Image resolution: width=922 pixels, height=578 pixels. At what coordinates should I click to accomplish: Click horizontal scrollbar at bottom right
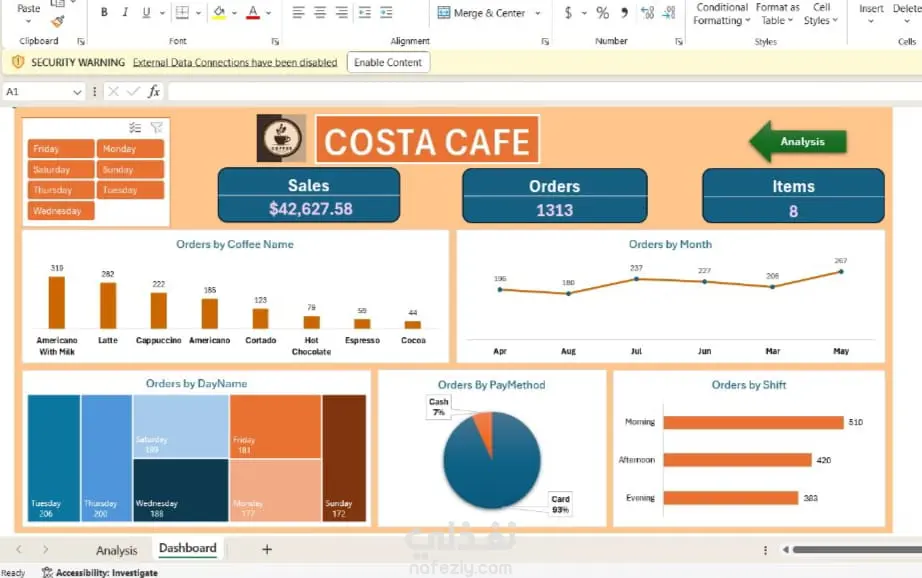click(x=857, y=550)
